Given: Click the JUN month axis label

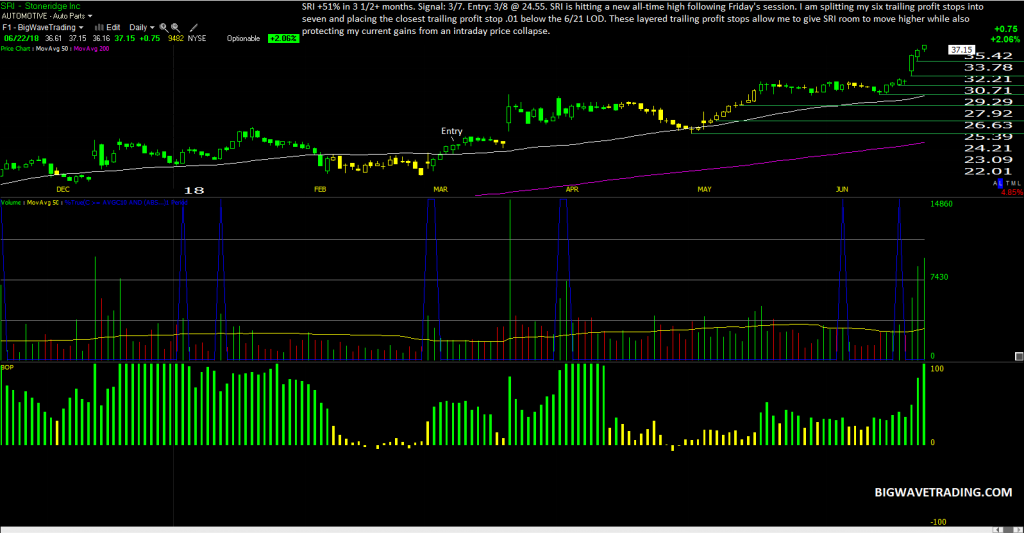Looking at the screenshot, I should click(842, 189).
